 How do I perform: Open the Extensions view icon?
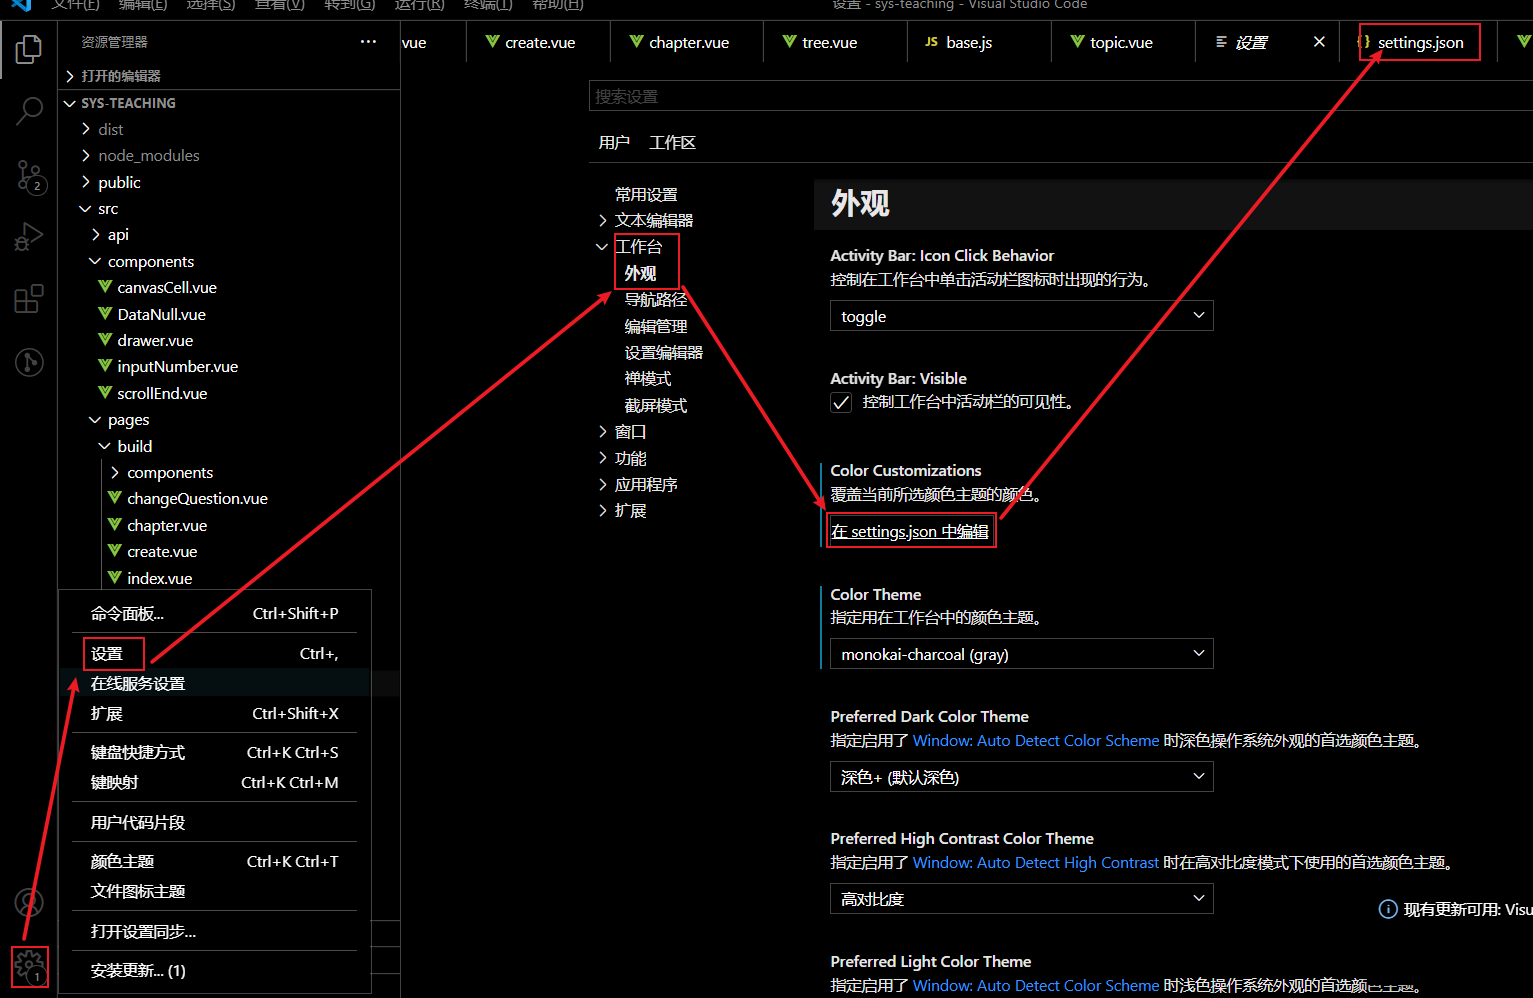coord(29,299)
